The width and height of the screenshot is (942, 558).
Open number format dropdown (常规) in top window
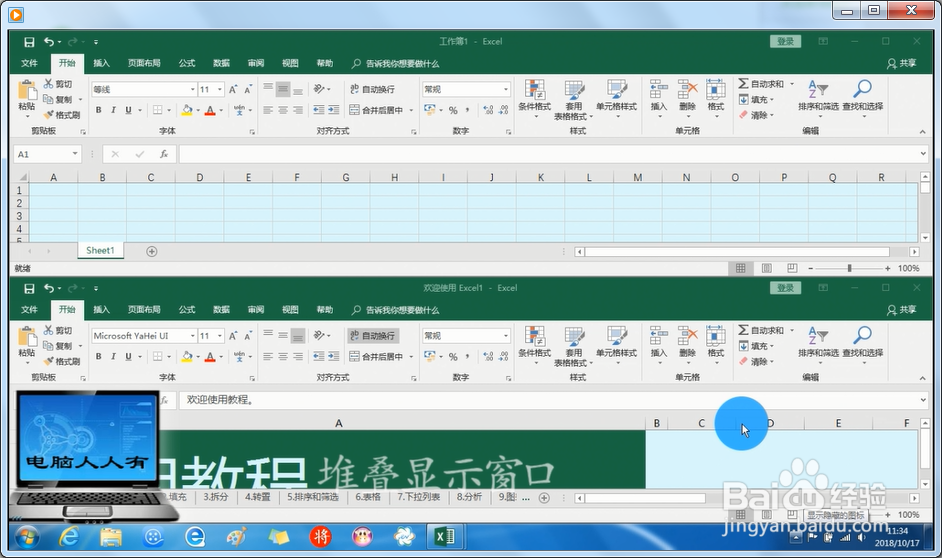[506, 89]
